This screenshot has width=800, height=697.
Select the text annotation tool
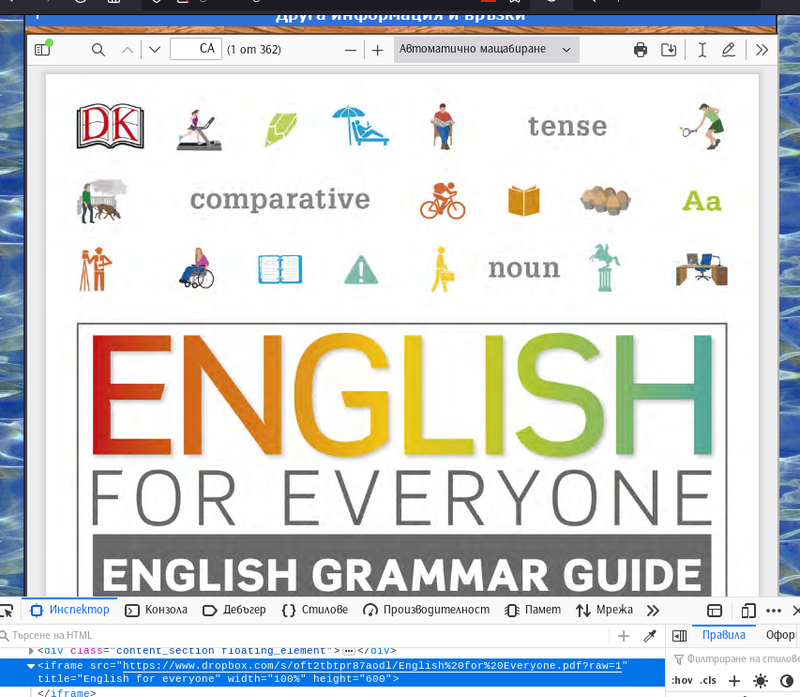point(702,49)
